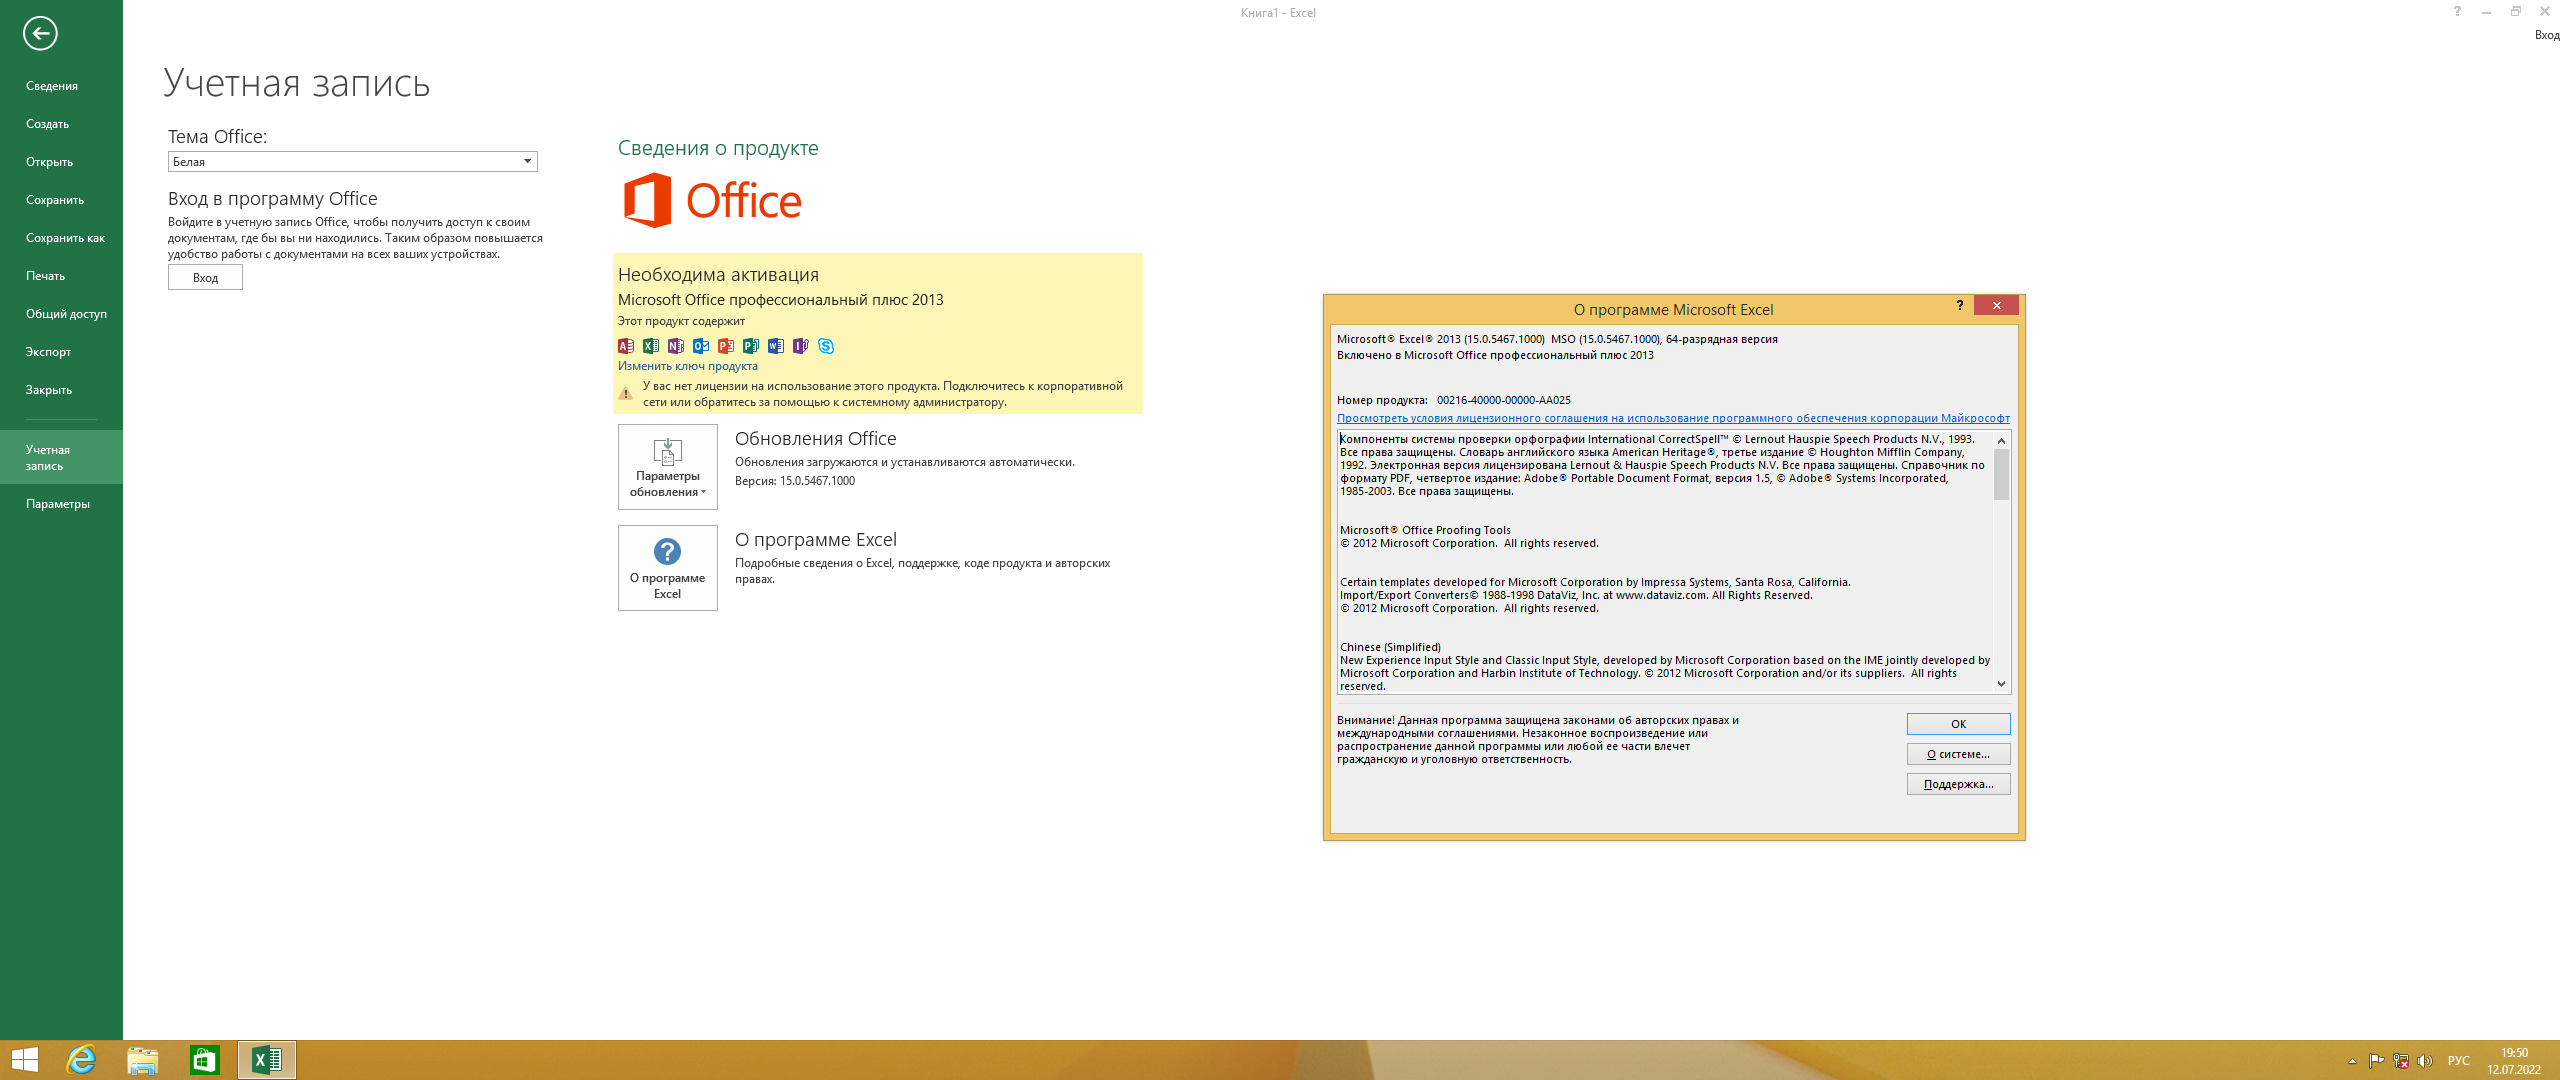Open Windows Store from taskbar
The width and height of the screenshot is (2560, 1080).
(205, 1060)
